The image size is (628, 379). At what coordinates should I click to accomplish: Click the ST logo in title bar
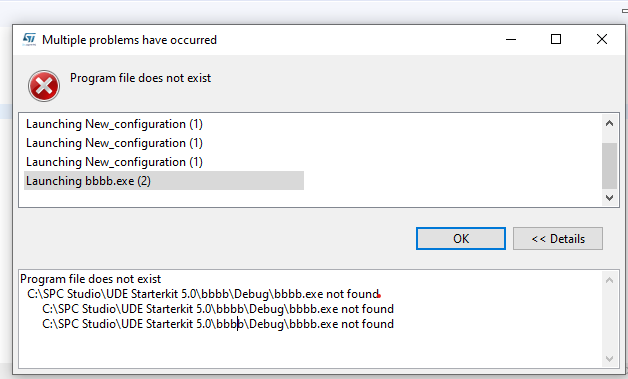[x=29, y=39]
